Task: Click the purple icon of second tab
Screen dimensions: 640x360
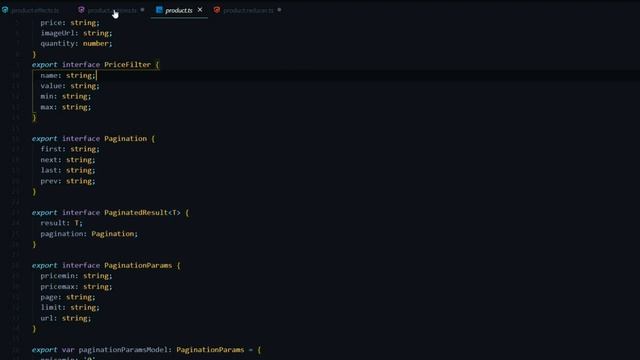Action: (x=81, y=10)
